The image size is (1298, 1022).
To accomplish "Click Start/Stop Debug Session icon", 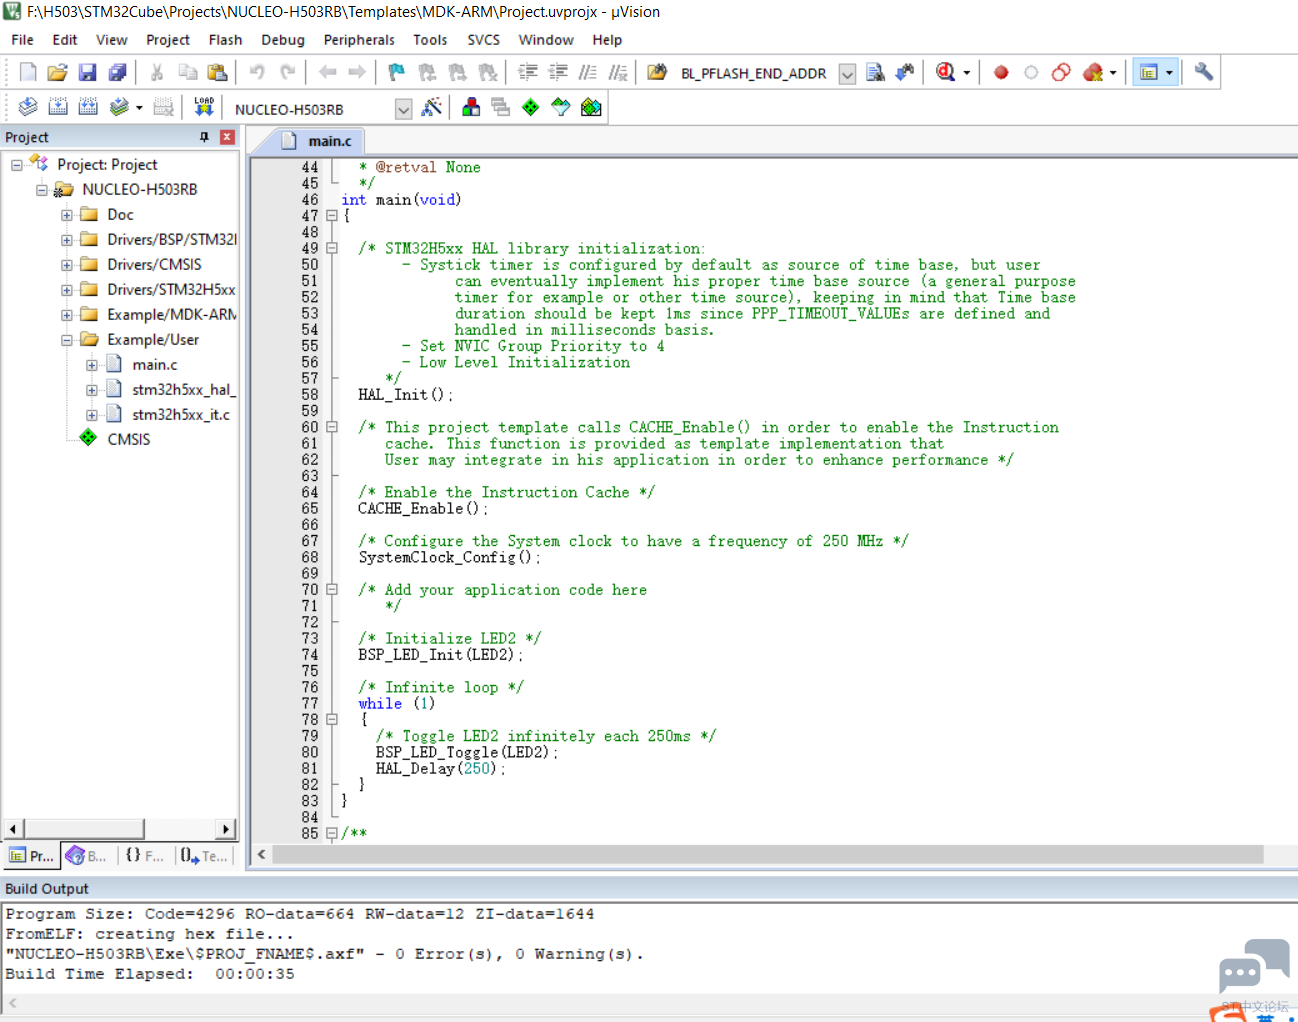I will tap(945, 72).
